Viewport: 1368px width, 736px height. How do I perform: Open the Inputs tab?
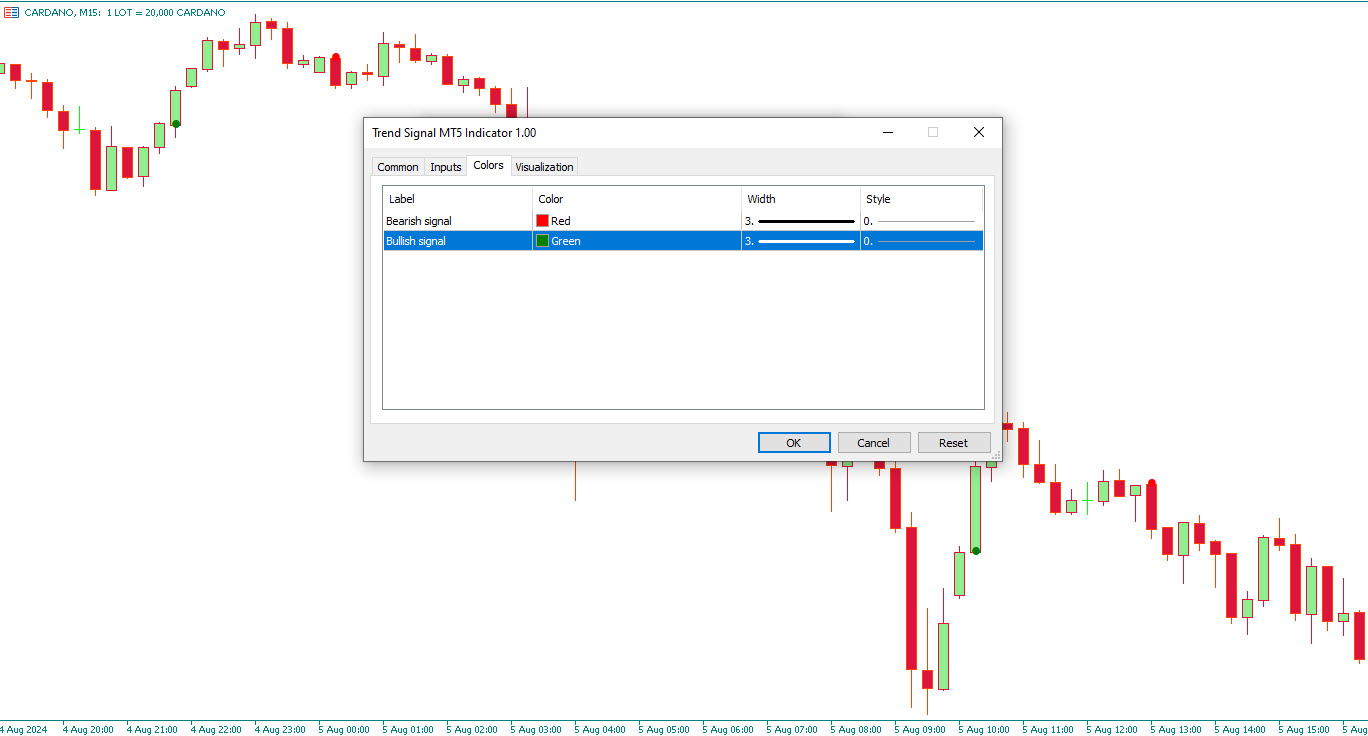[446, 167]
